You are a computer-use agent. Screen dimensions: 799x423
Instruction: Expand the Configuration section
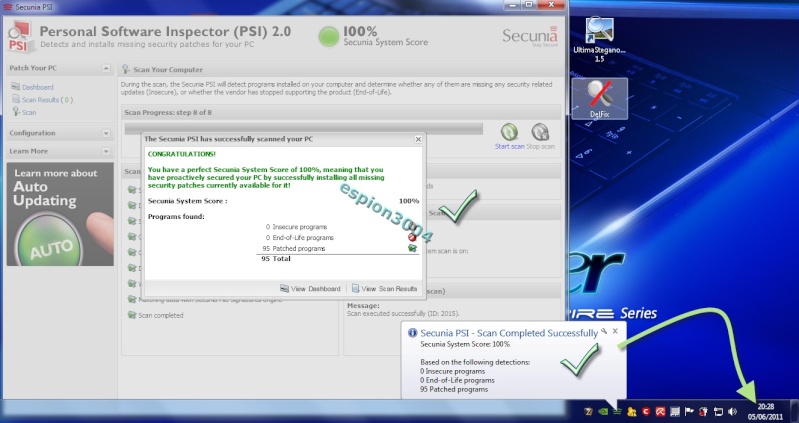coord(105,133)
